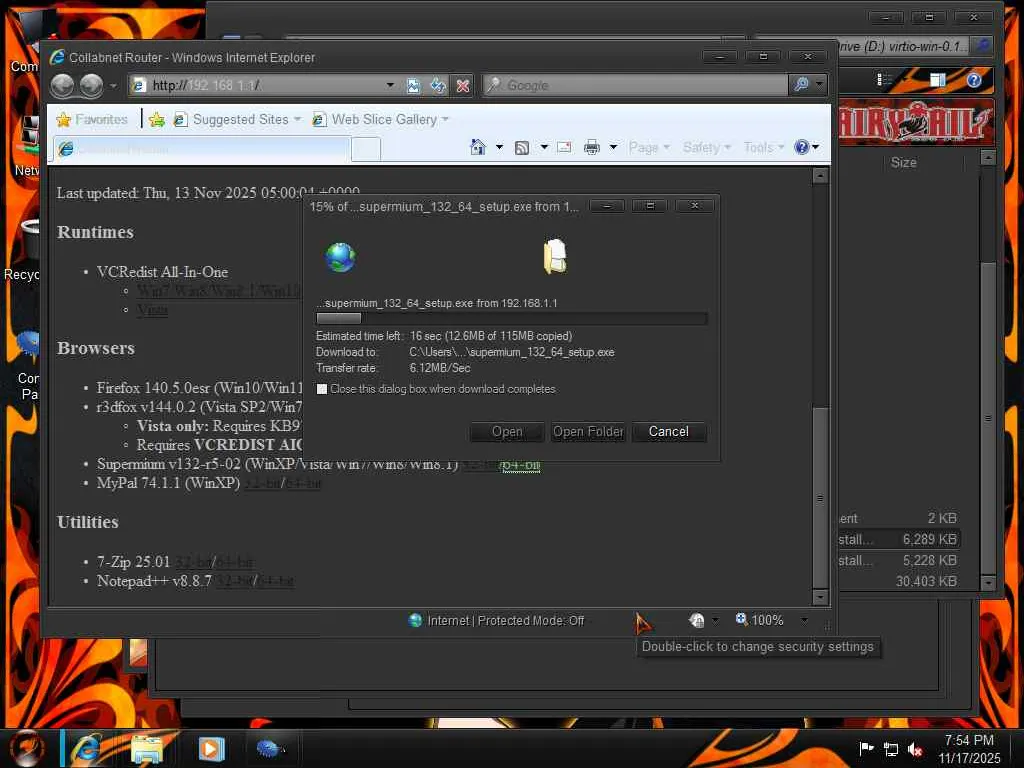This screenshot has height=768, width=1024.
Task: Open the muted volume icon in tray
Action: coord(916,750)
